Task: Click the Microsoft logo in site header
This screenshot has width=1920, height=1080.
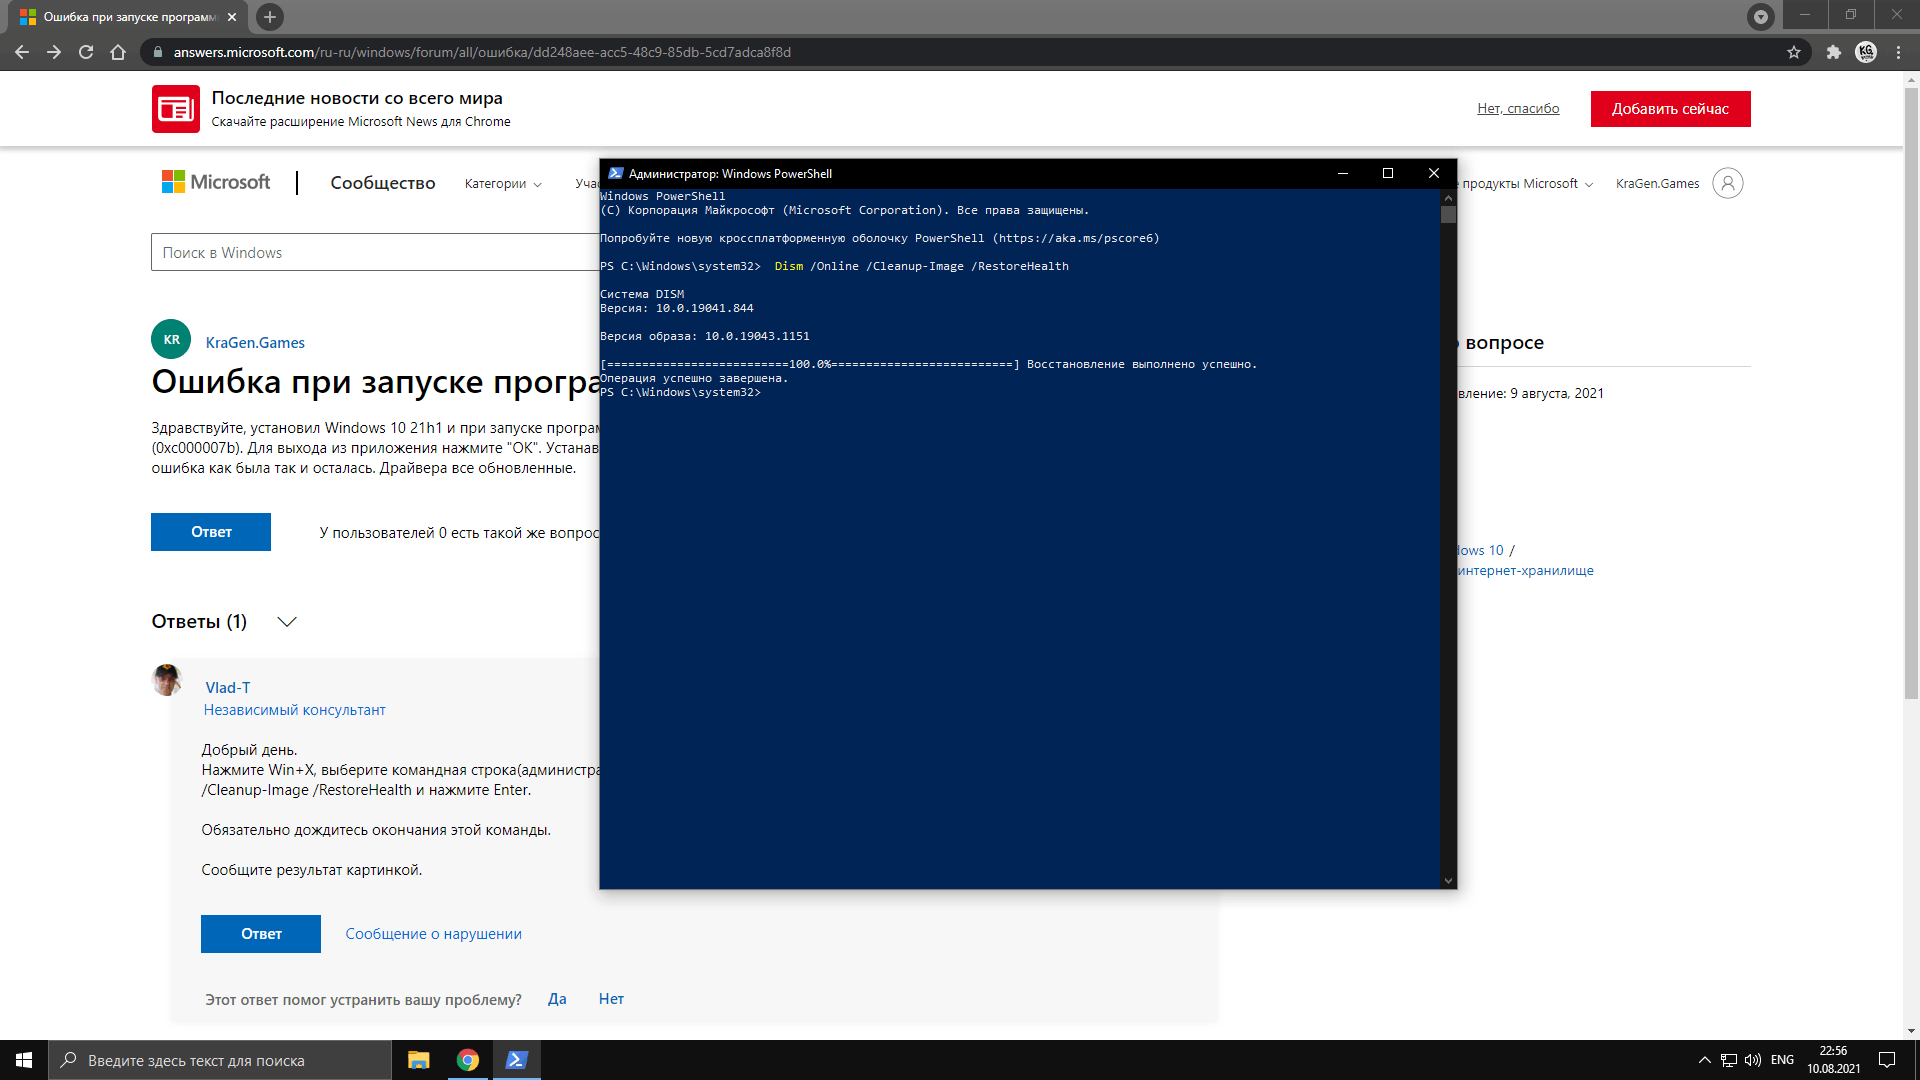Action: [x=216, y=182]
